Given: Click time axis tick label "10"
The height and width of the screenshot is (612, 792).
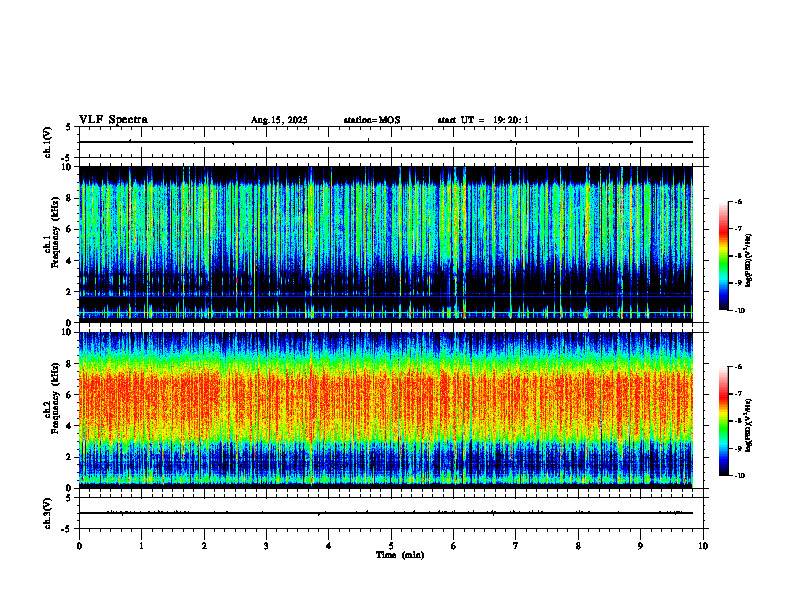Looking at the screenshot, I should click(703, 546).
